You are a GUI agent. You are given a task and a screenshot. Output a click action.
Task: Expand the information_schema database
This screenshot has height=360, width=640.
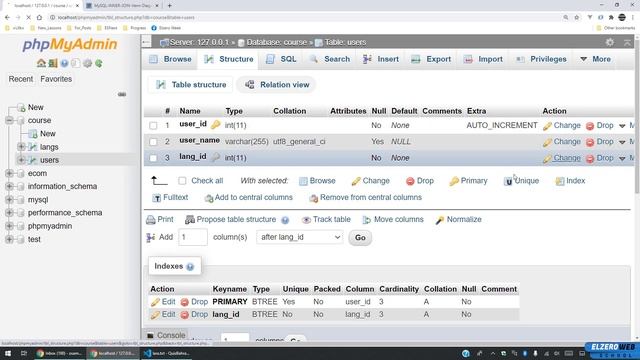(x=9, y=186)
